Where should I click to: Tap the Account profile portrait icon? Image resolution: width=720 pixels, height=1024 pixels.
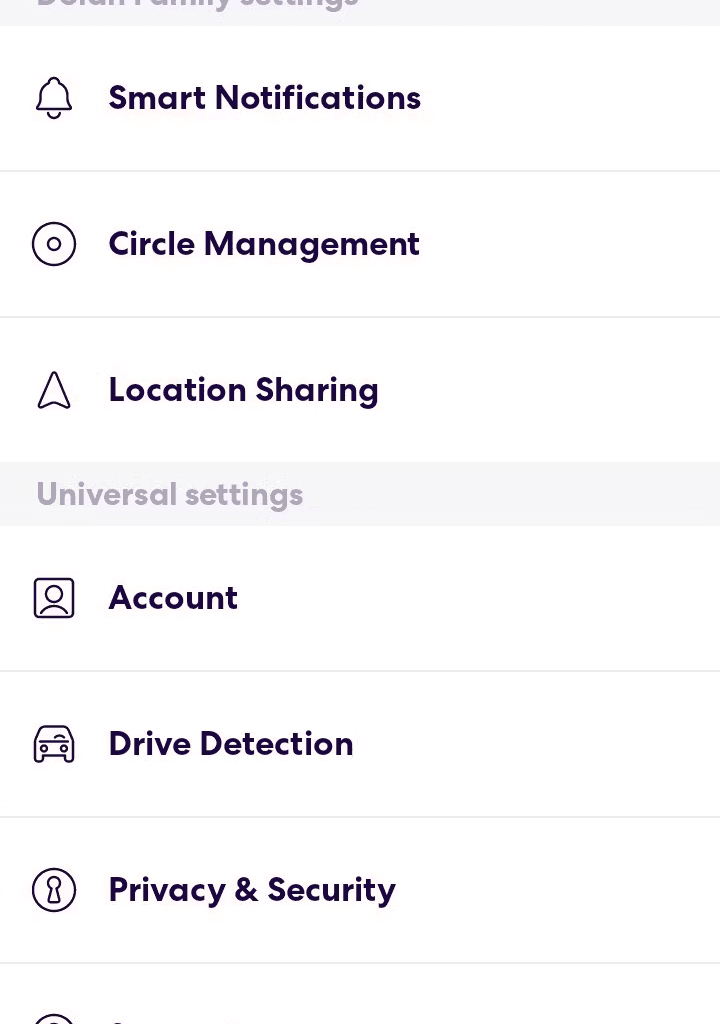coord(54,598)
